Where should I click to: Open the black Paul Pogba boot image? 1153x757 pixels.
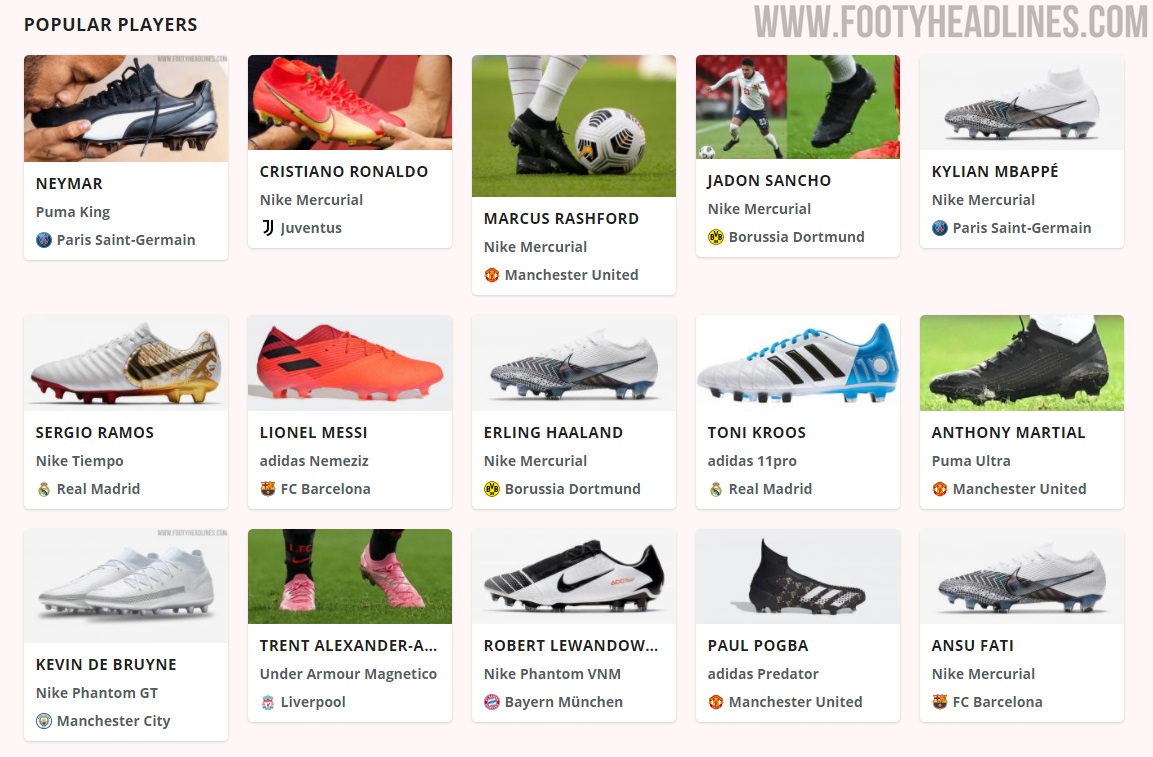[797, 576]
